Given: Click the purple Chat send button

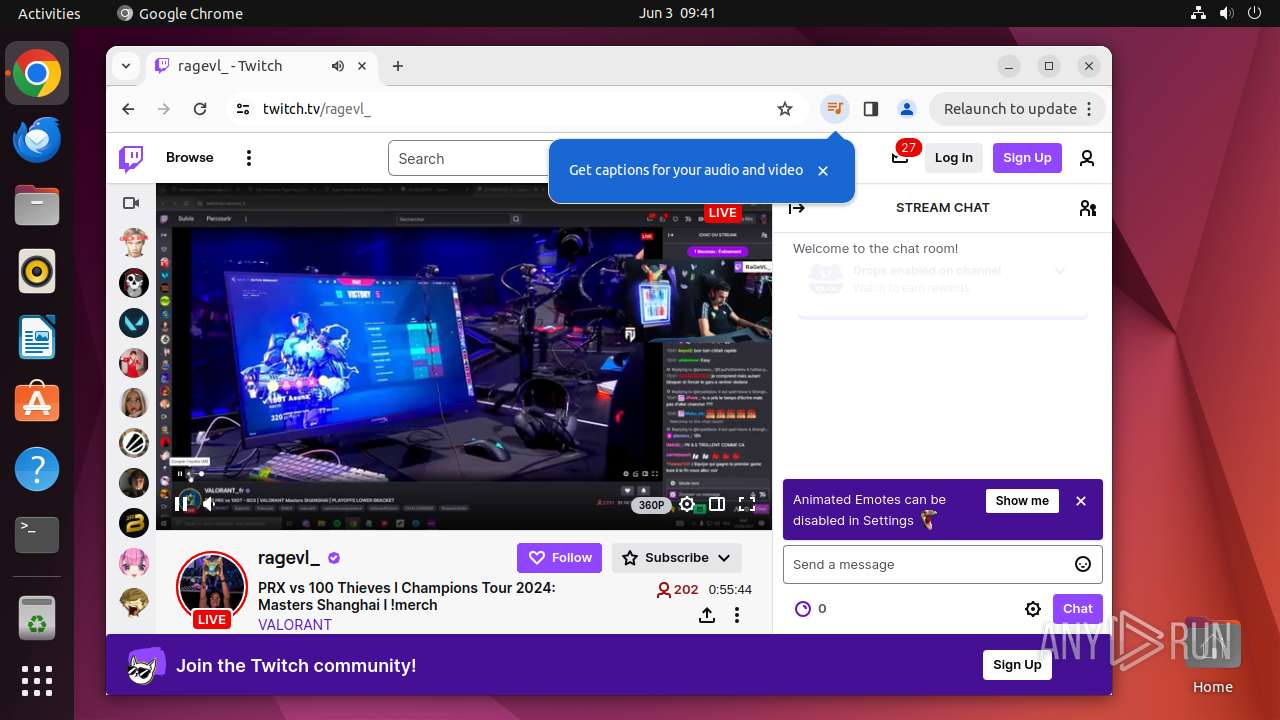Looking at the screenshot, I should click(x=1077, y=609).
